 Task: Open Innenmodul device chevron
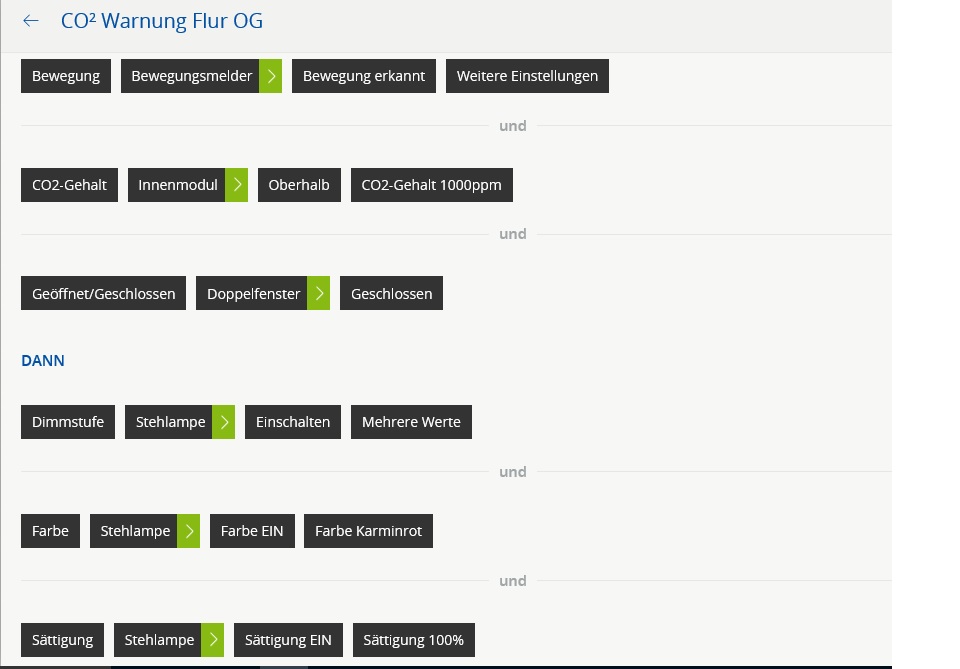pyautogui.click(x=236, y=185)
